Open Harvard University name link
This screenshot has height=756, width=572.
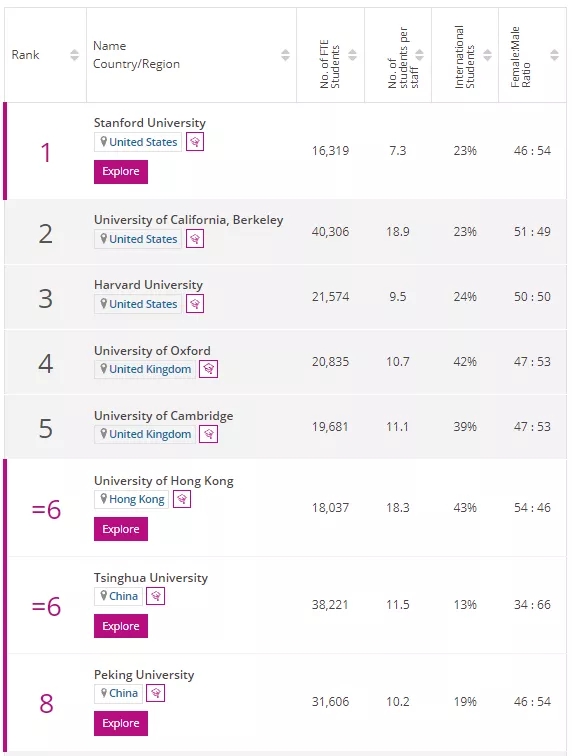(148, 285)
